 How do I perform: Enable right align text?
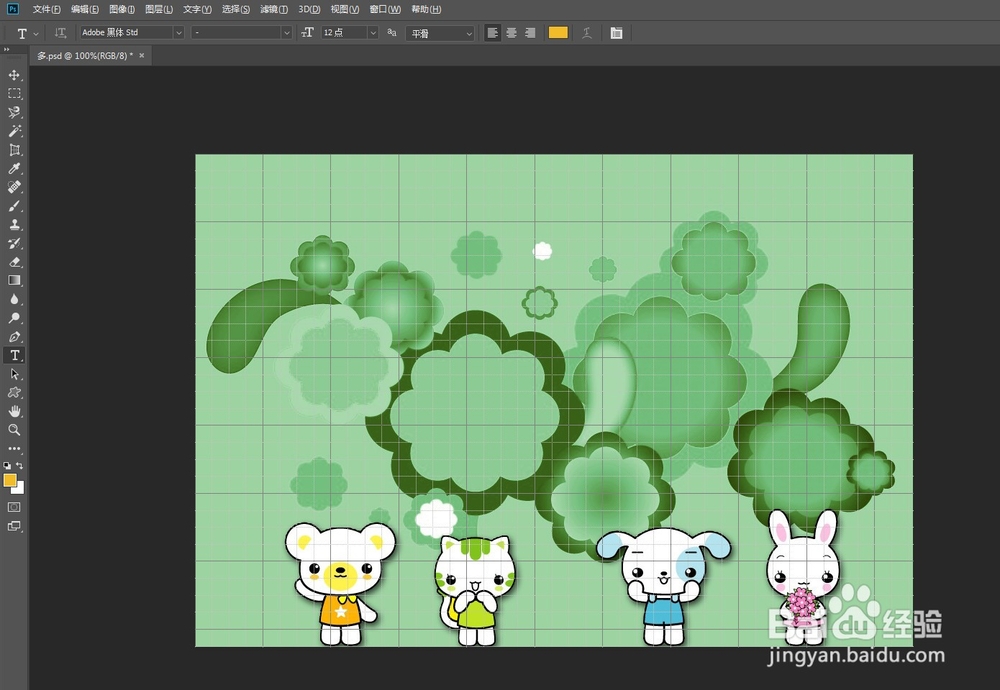pos(529,33)
